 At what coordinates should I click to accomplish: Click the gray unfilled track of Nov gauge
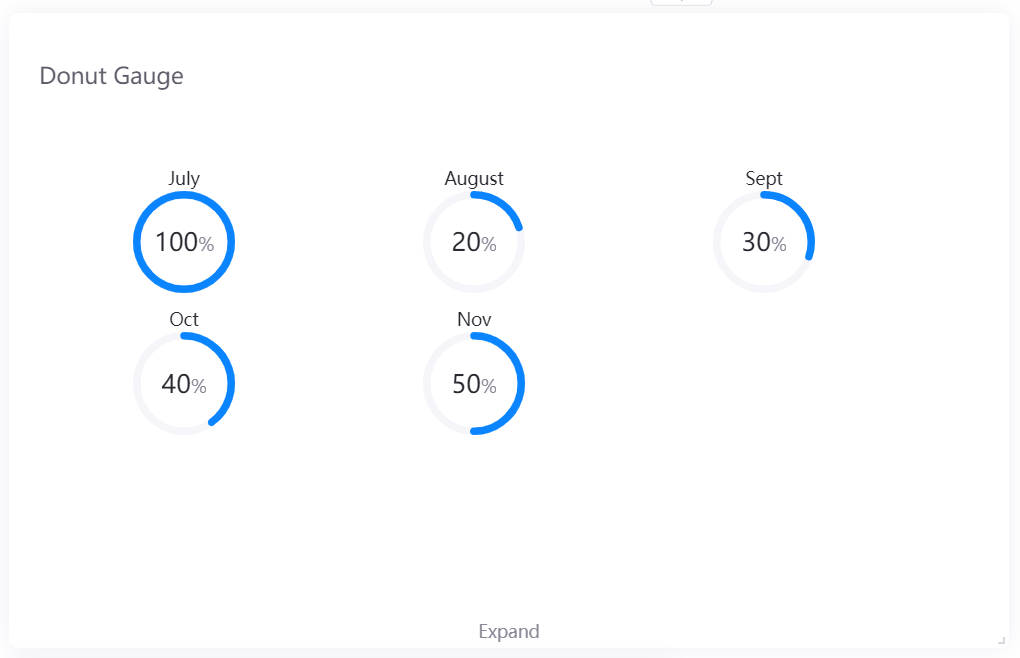[x=428, y=384]
